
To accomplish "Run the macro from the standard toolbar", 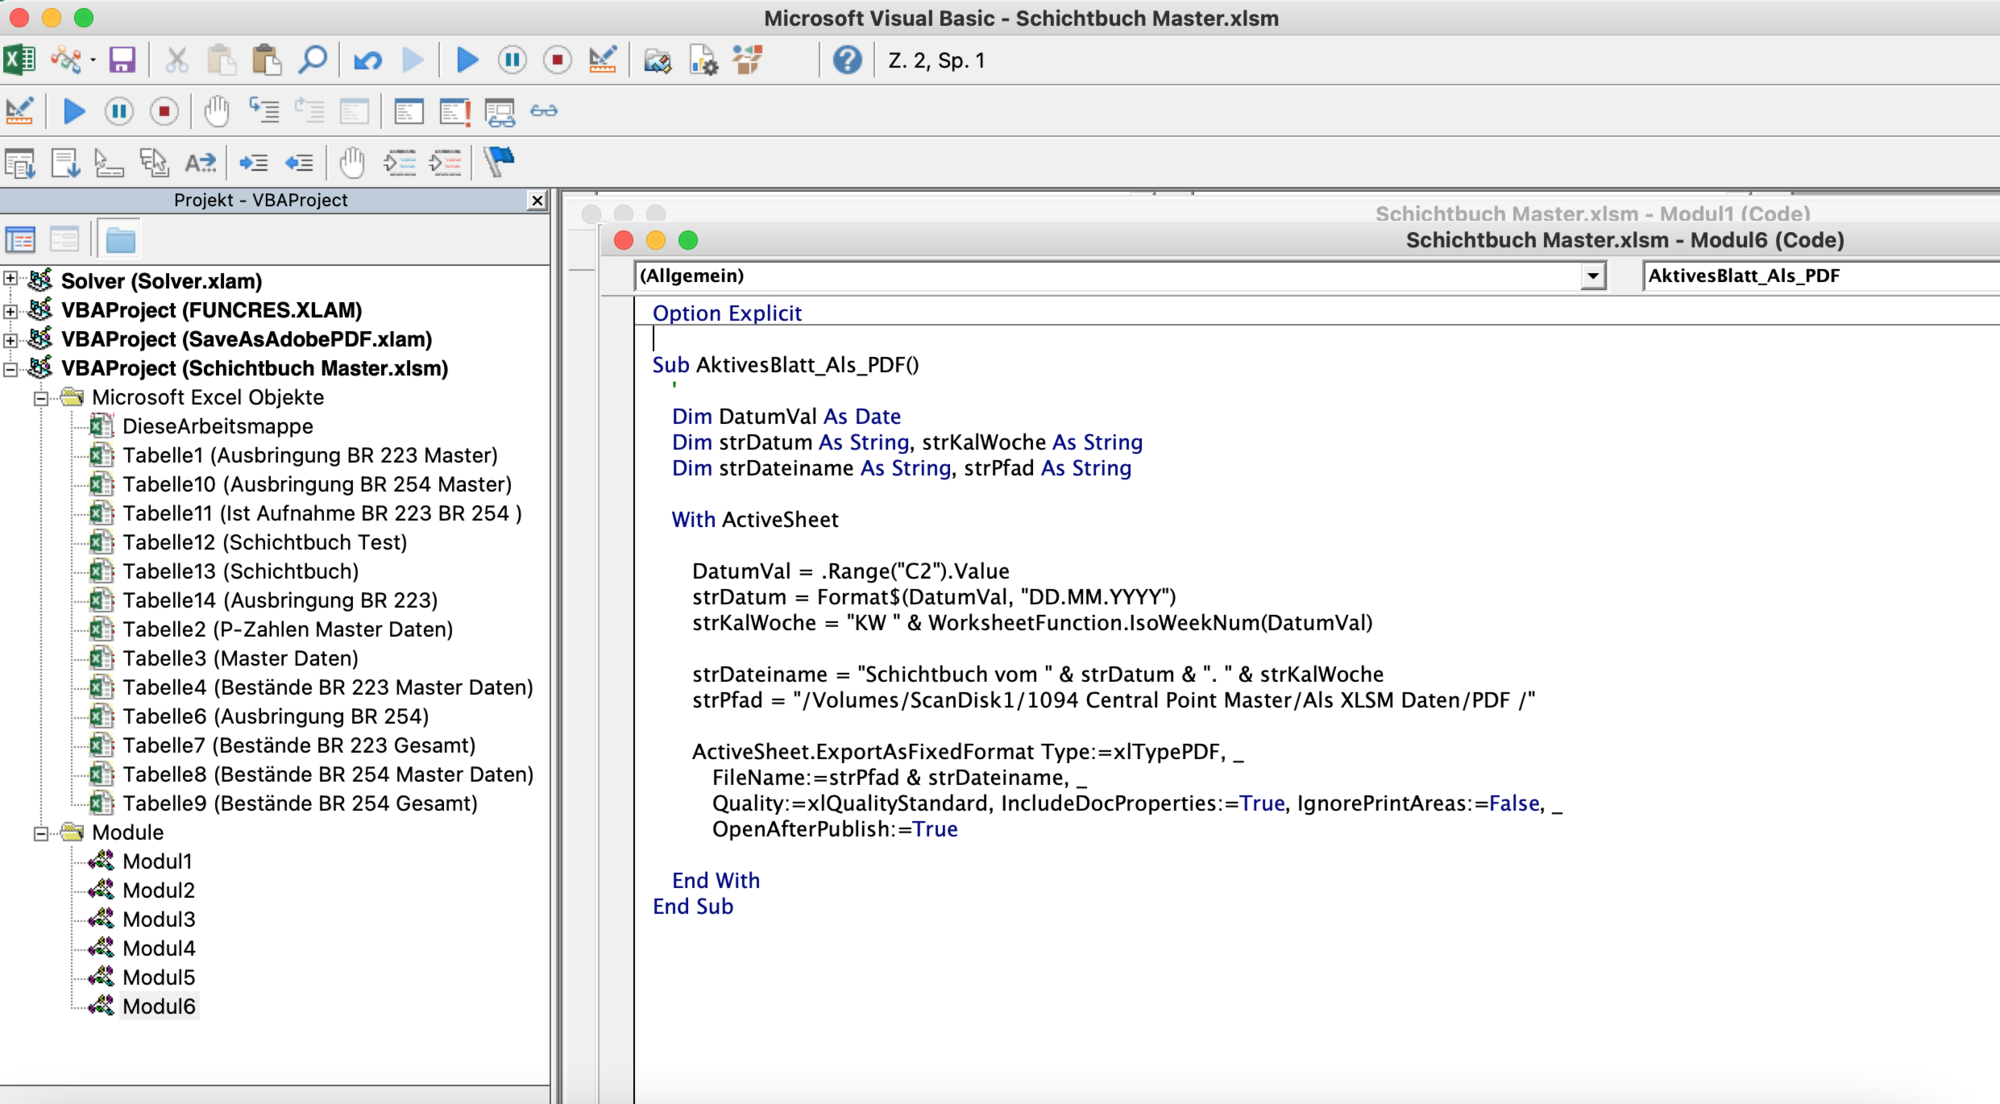I will point(467,60).
